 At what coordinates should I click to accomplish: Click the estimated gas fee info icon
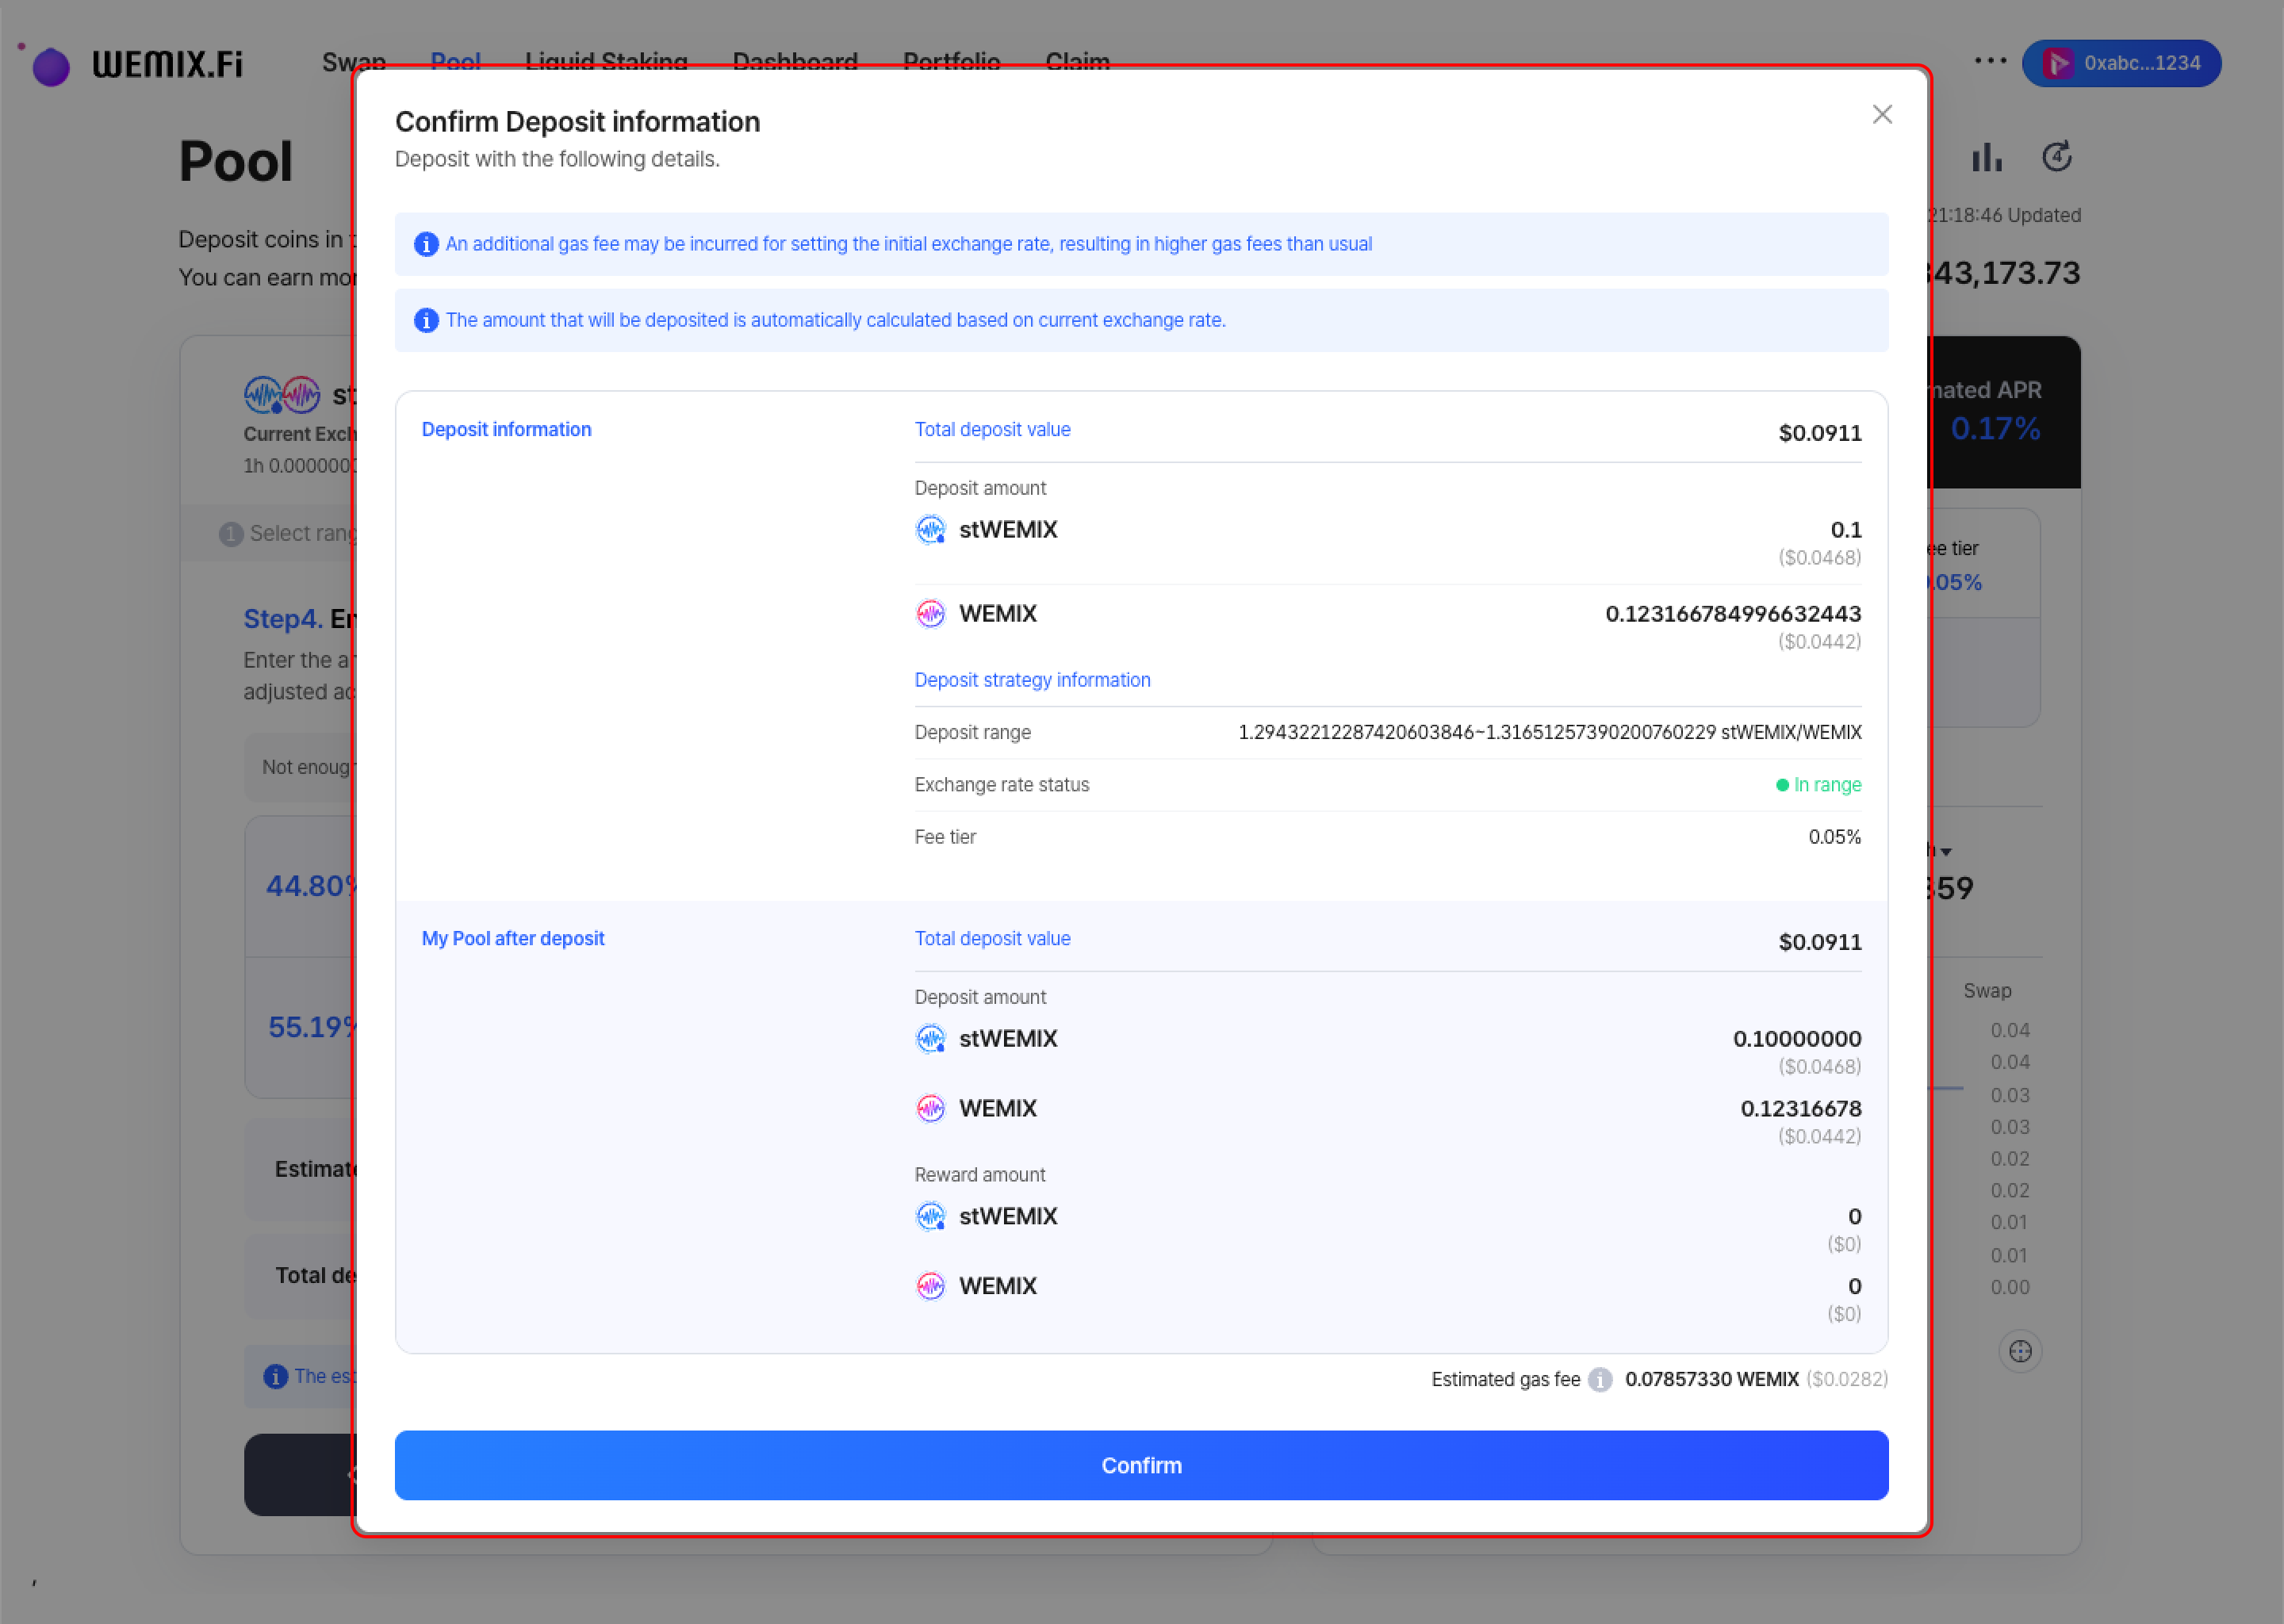(1600, 1380)
